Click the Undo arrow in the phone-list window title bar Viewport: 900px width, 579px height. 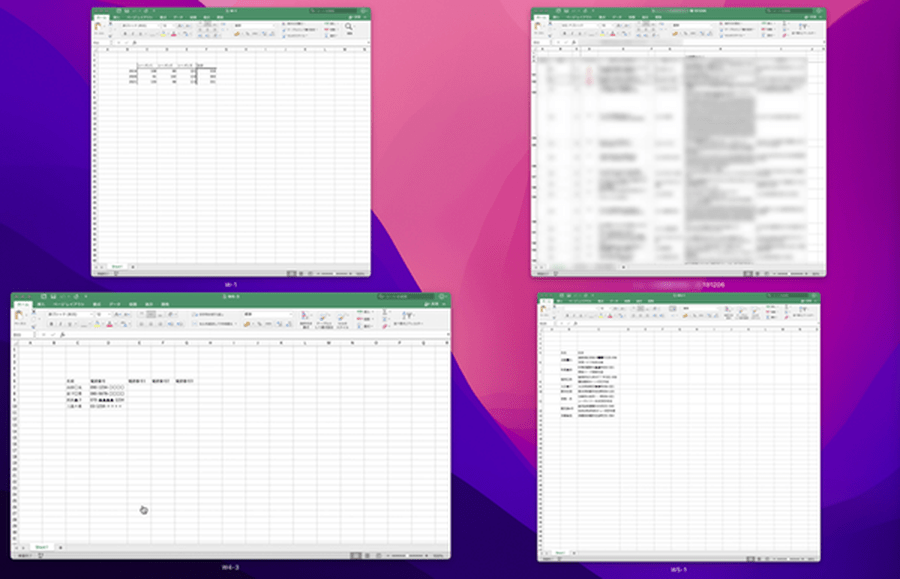click(x=62, y=297)
